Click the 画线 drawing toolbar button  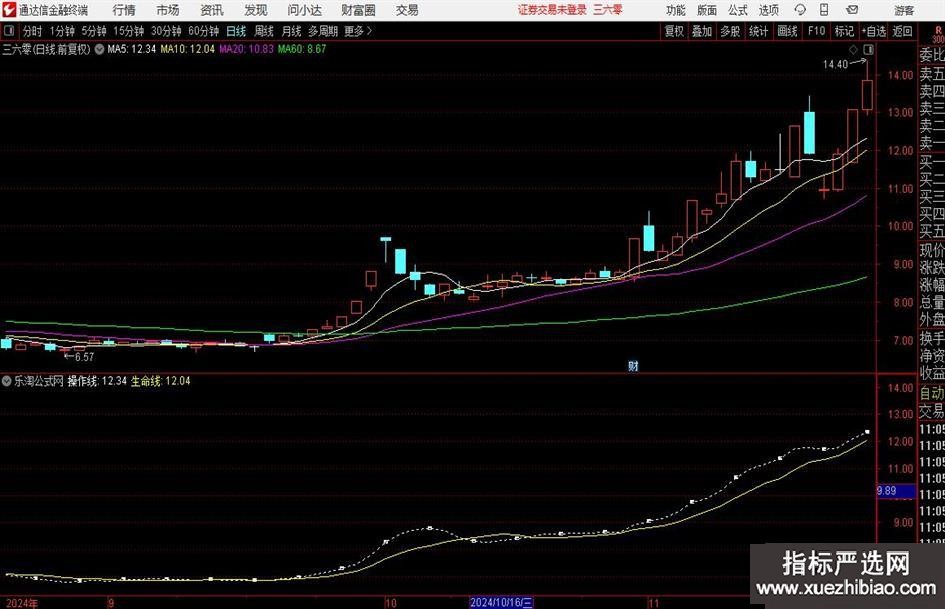point(787,31)
